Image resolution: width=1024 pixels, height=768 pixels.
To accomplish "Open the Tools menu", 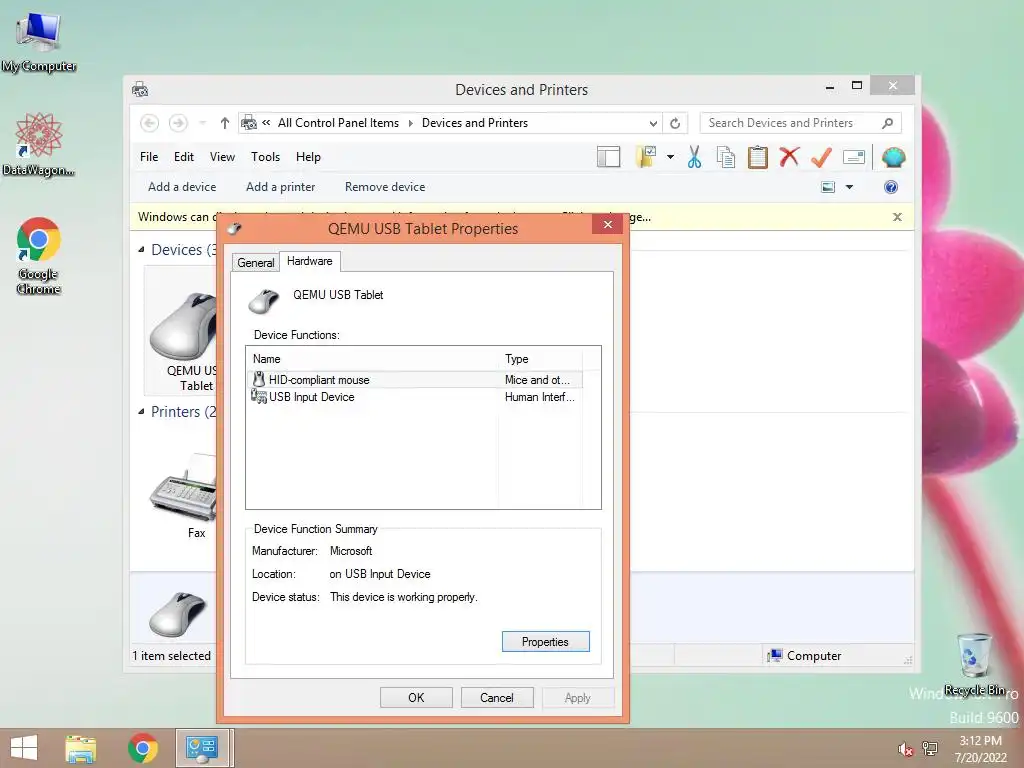I will coord(265,157).
